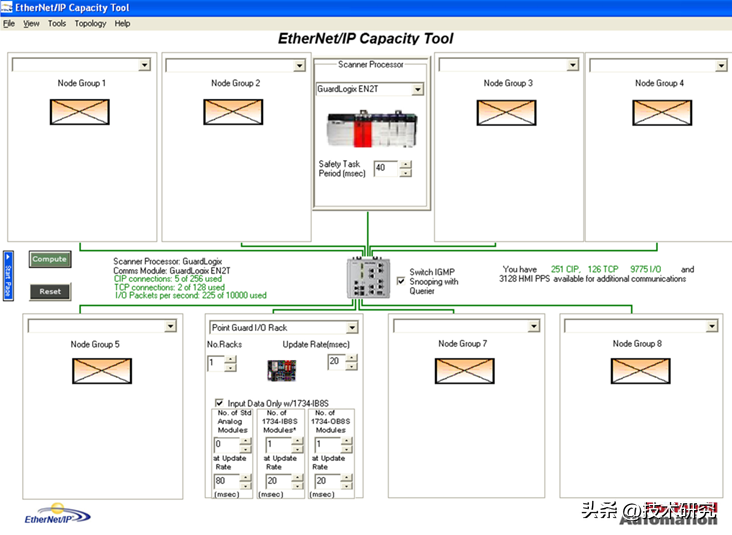Click the Point Guard I/O rack image
This screenshot has height=535, width=732.
pos(282,371)
